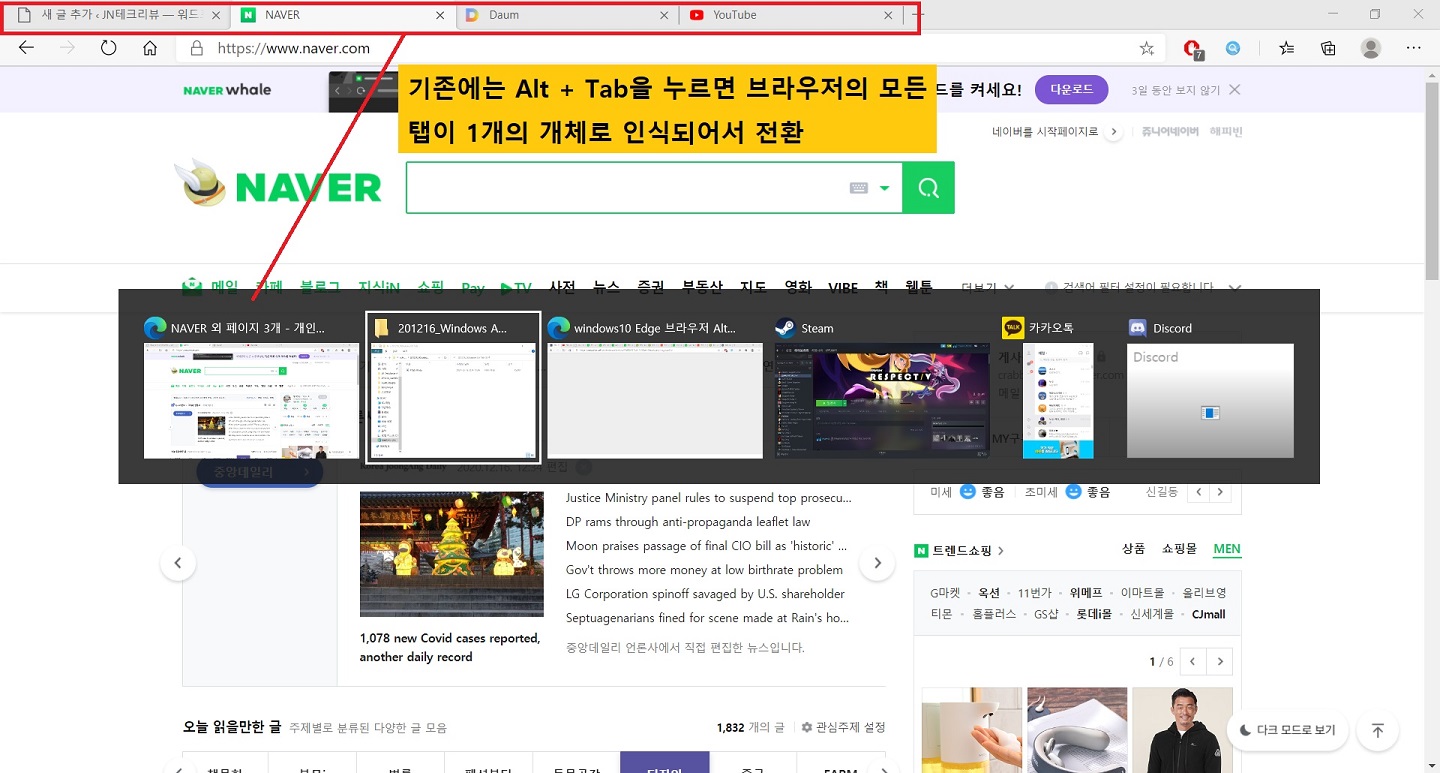Go to previous trend shopping page arrow
1440x773 pixels.
pos(1193,662)
